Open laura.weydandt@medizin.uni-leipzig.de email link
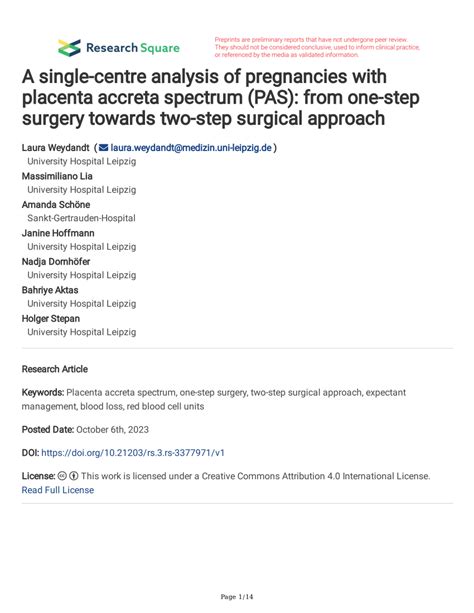The height and width of the screenshot is (613, 474). 191,148
